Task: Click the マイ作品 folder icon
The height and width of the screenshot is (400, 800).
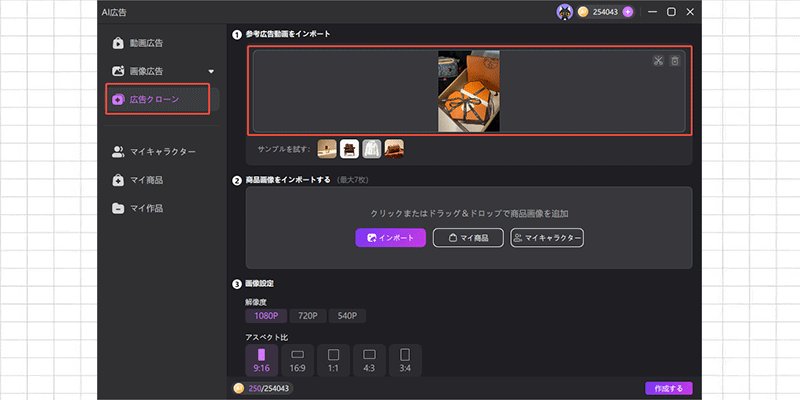Action: (118, 208)
